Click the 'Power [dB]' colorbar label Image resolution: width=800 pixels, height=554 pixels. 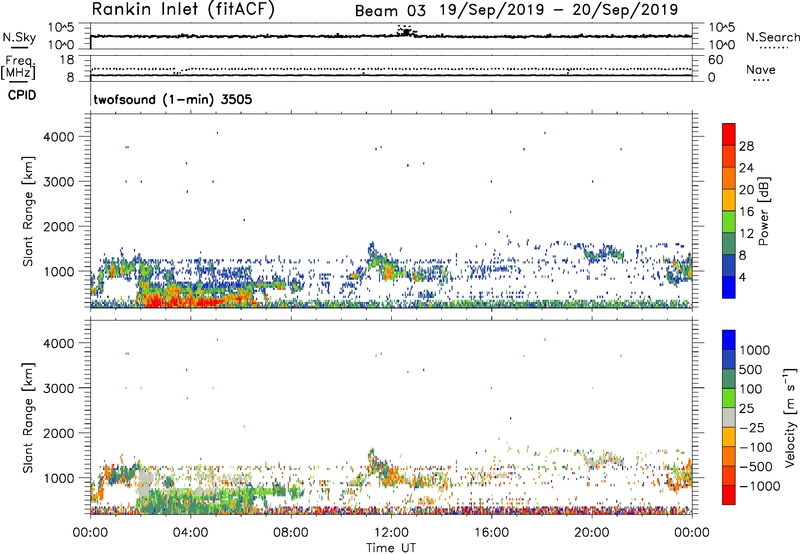(x=763, y=211)
